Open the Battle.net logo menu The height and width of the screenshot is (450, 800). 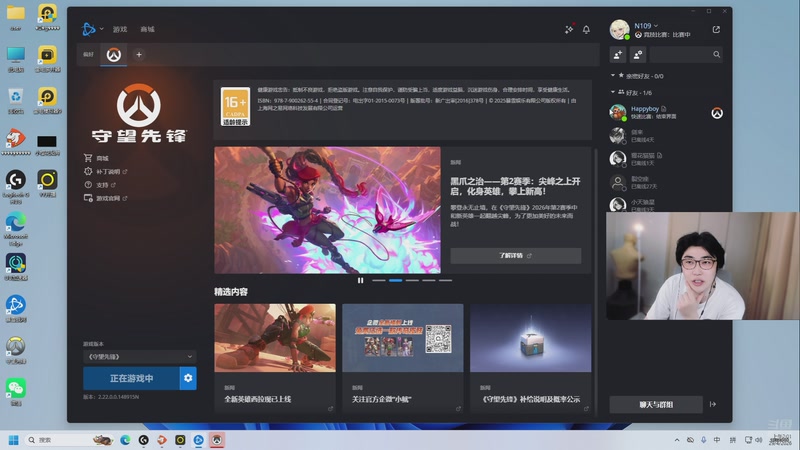[x=89, y=29]
